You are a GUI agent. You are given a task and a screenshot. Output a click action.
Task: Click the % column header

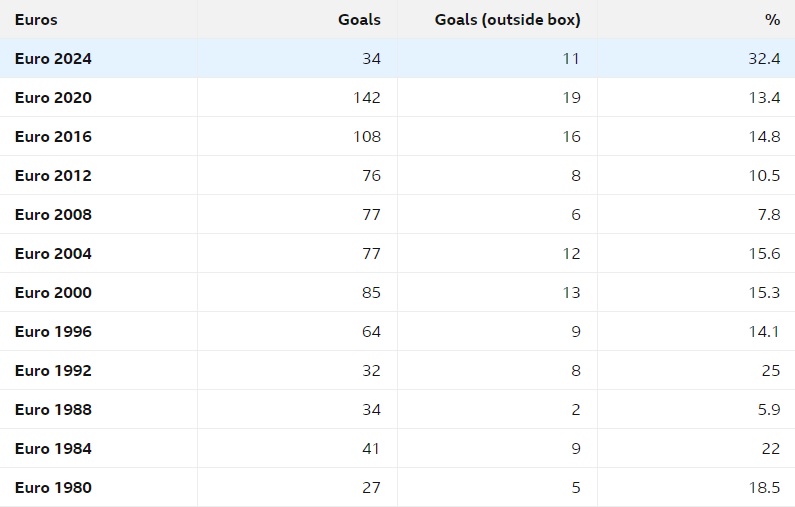772,20
